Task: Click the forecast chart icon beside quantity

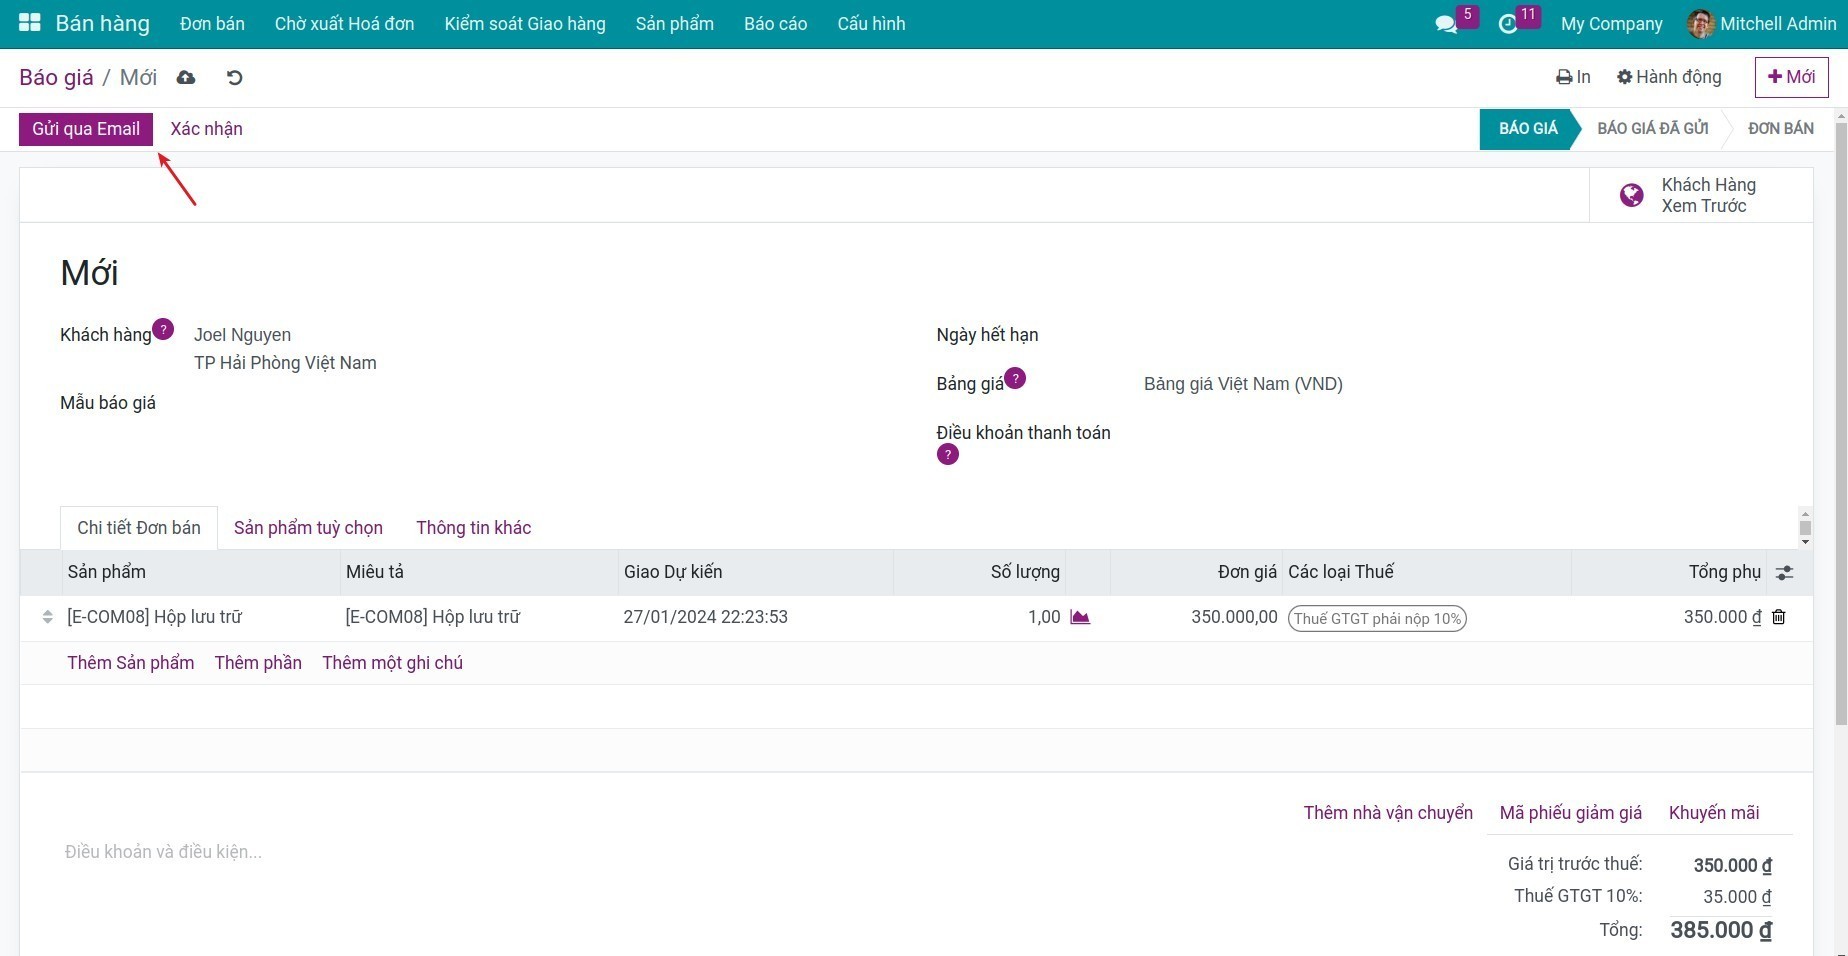Action: 1080,617
